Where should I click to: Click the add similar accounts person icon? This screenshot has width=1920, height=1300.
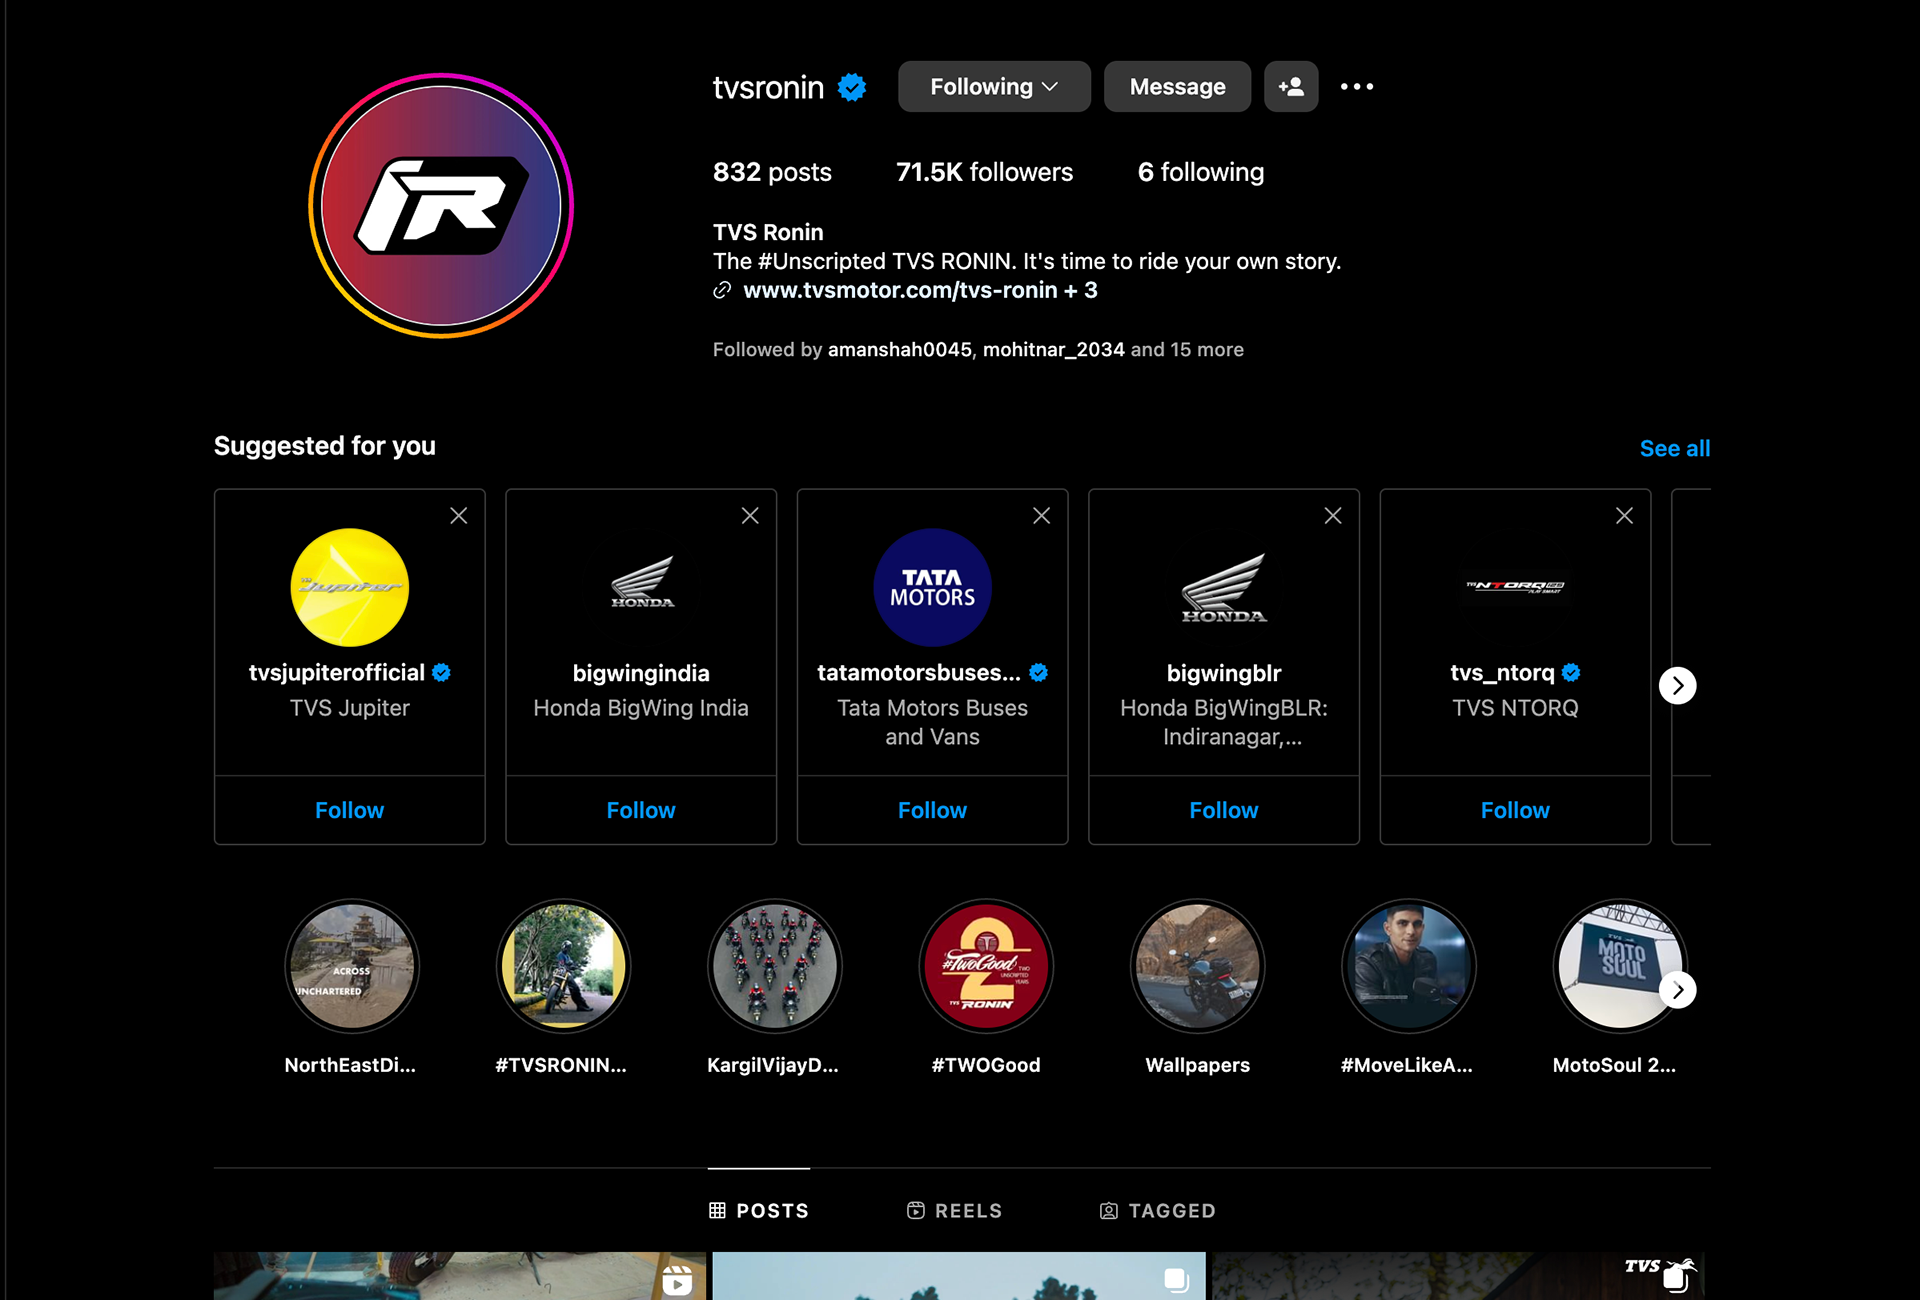click(x=1290, y=87)
